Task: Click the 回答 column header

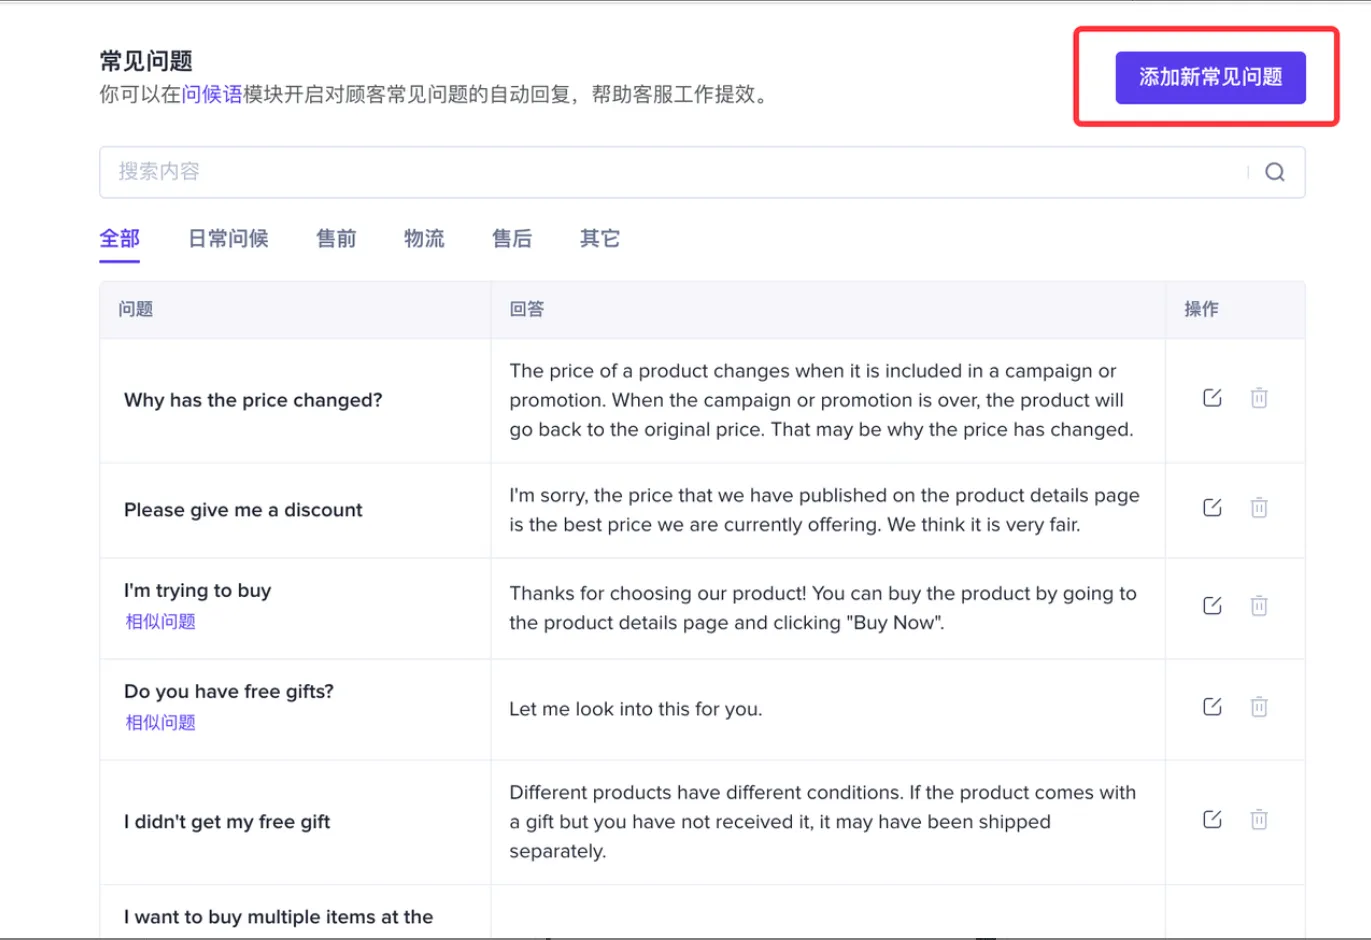Action: pos(527,309)
